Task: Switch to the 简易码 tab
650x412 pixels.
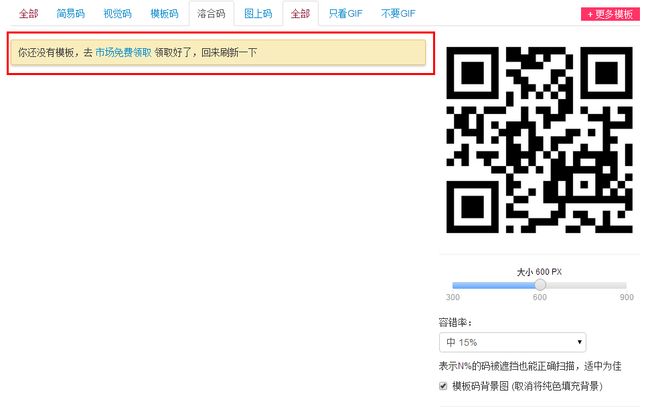Action: [x=70, y=14]
